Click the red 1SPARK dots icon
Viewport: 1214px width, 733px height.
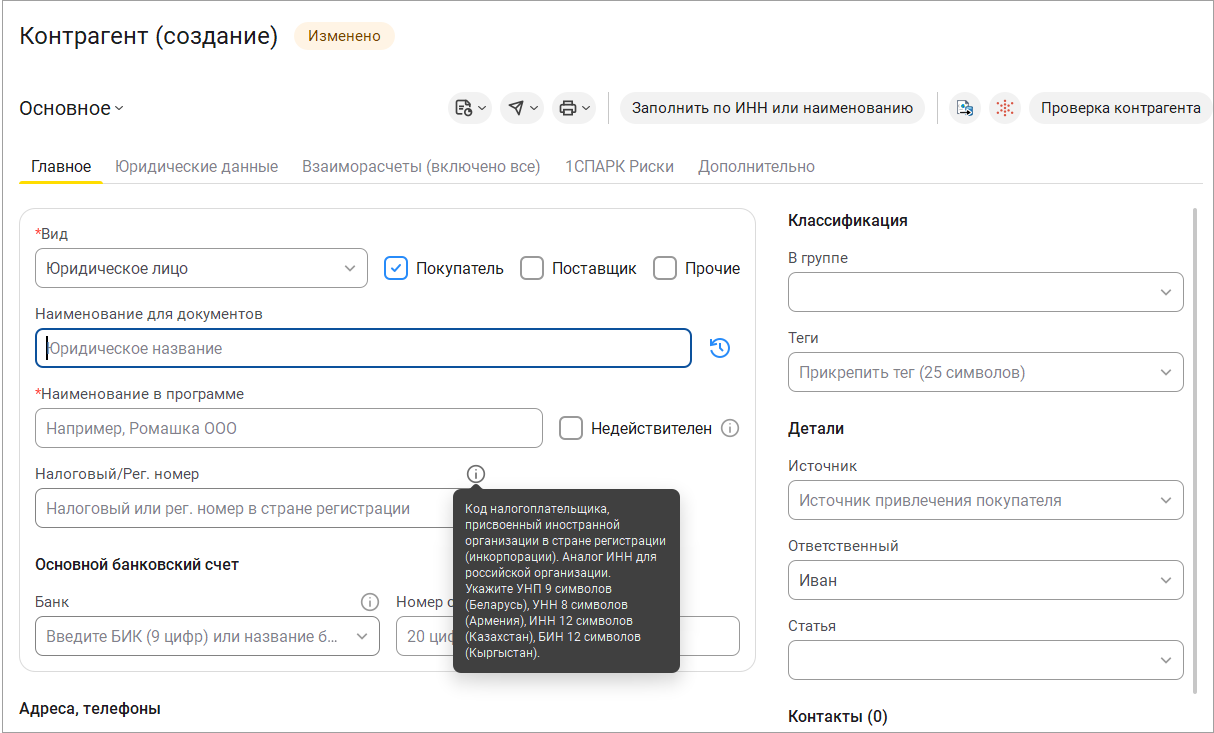click(1004, 108)
